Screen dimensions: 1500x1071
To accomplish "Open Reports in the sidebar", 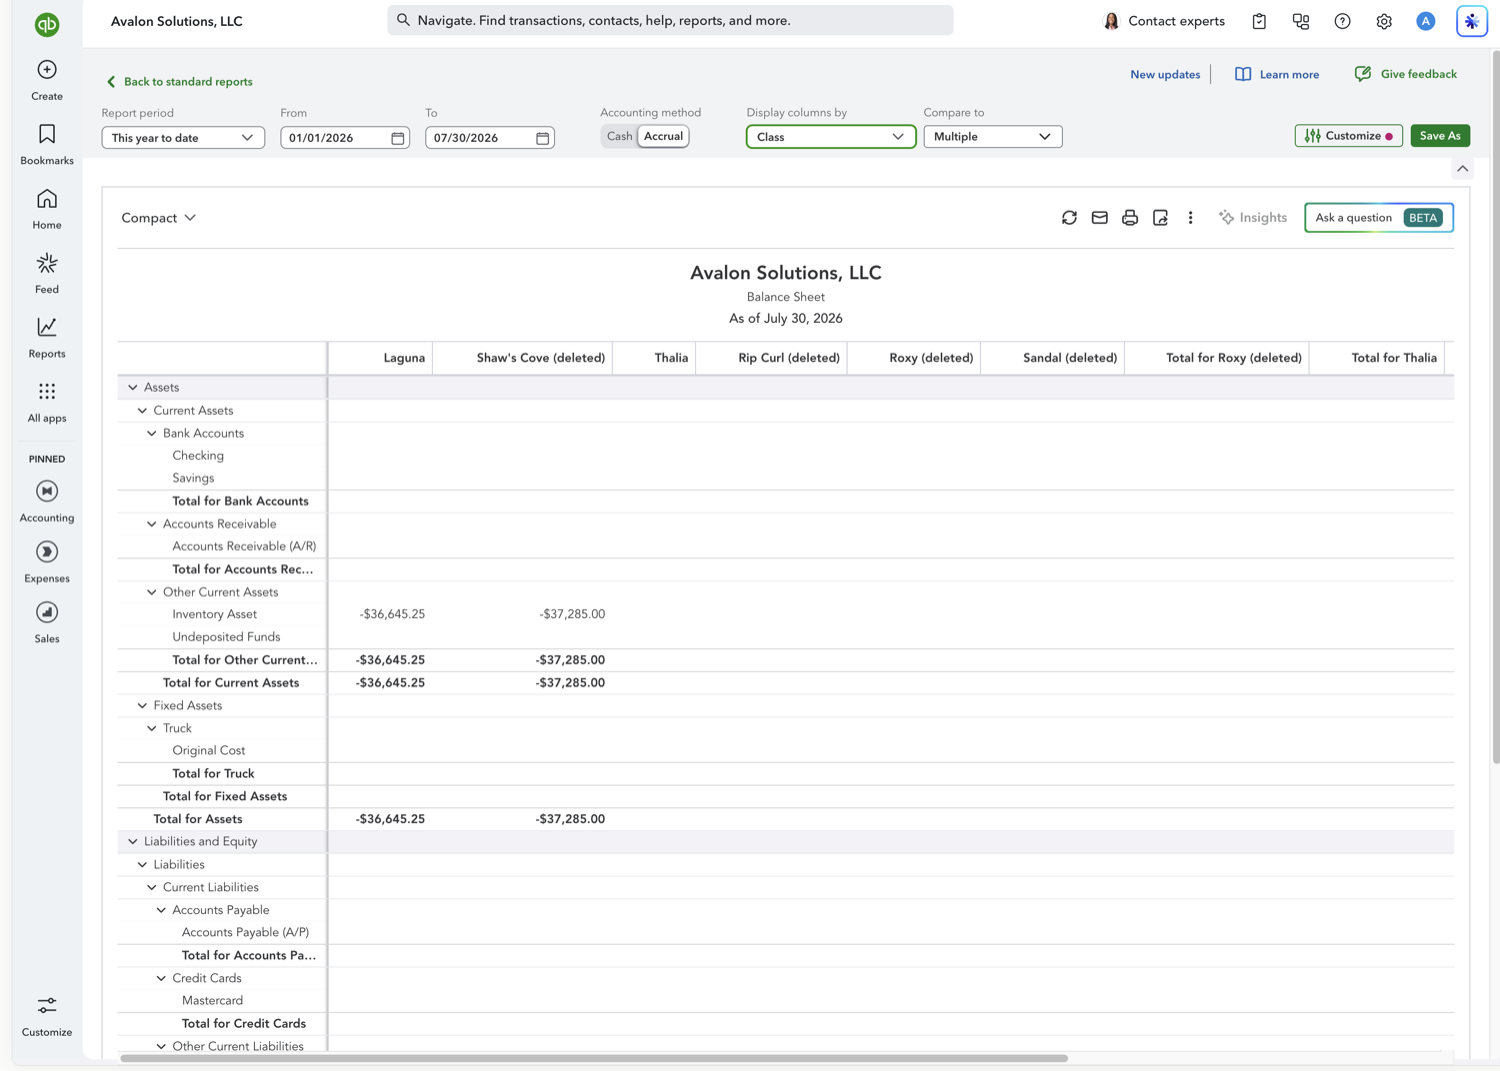I will pos(47,338).
